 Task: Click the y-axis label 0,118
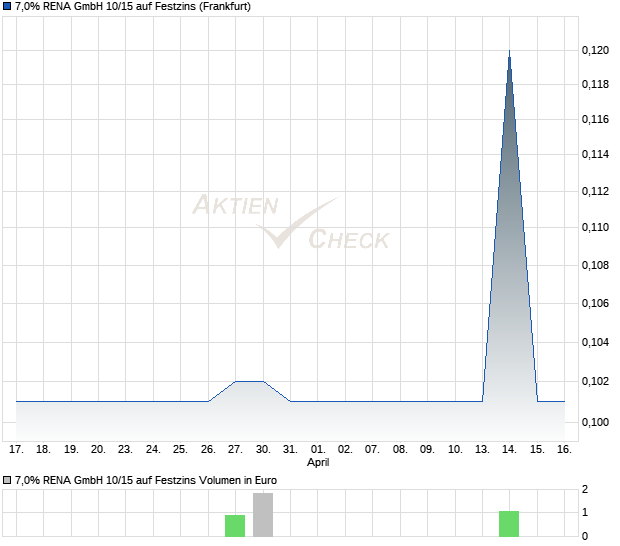(595, 84)
